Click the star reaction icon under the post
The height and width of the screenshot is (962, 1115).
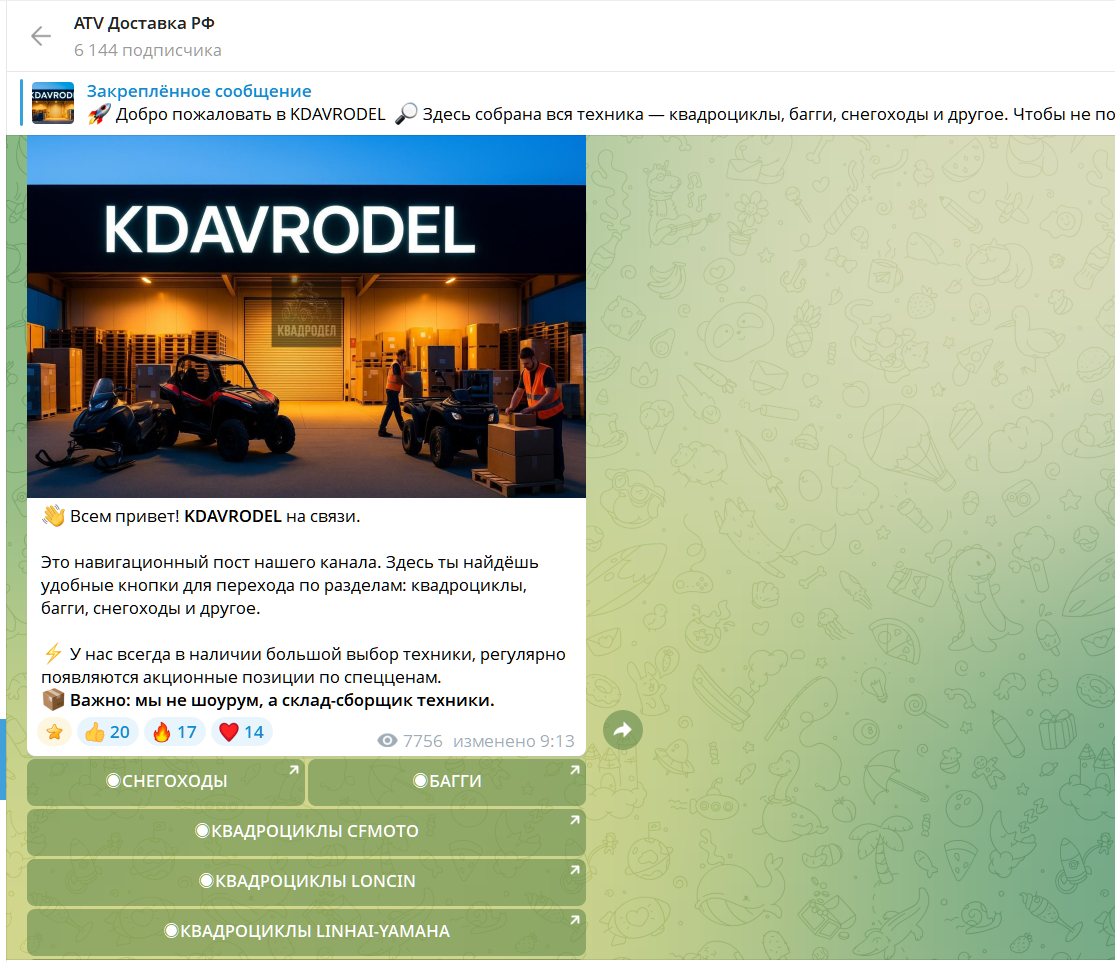[55, 732]
